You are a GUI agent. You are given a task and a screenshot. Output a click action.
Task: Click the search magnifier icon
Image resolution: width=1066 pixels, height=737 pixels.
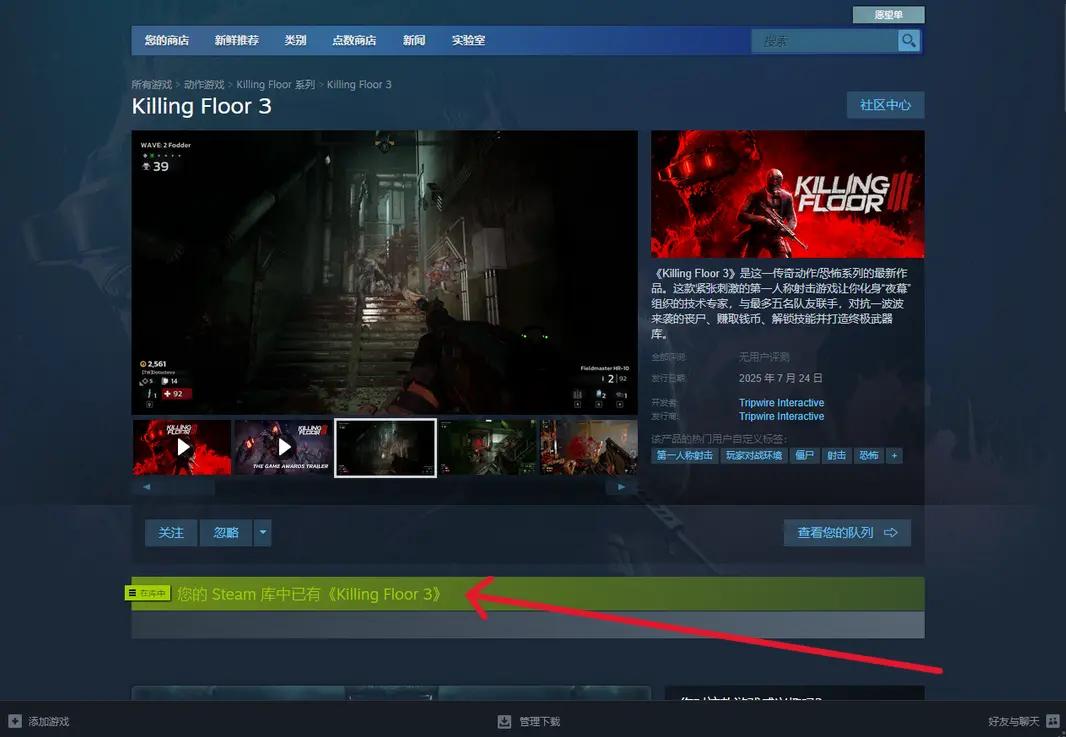tap(908, 41)
